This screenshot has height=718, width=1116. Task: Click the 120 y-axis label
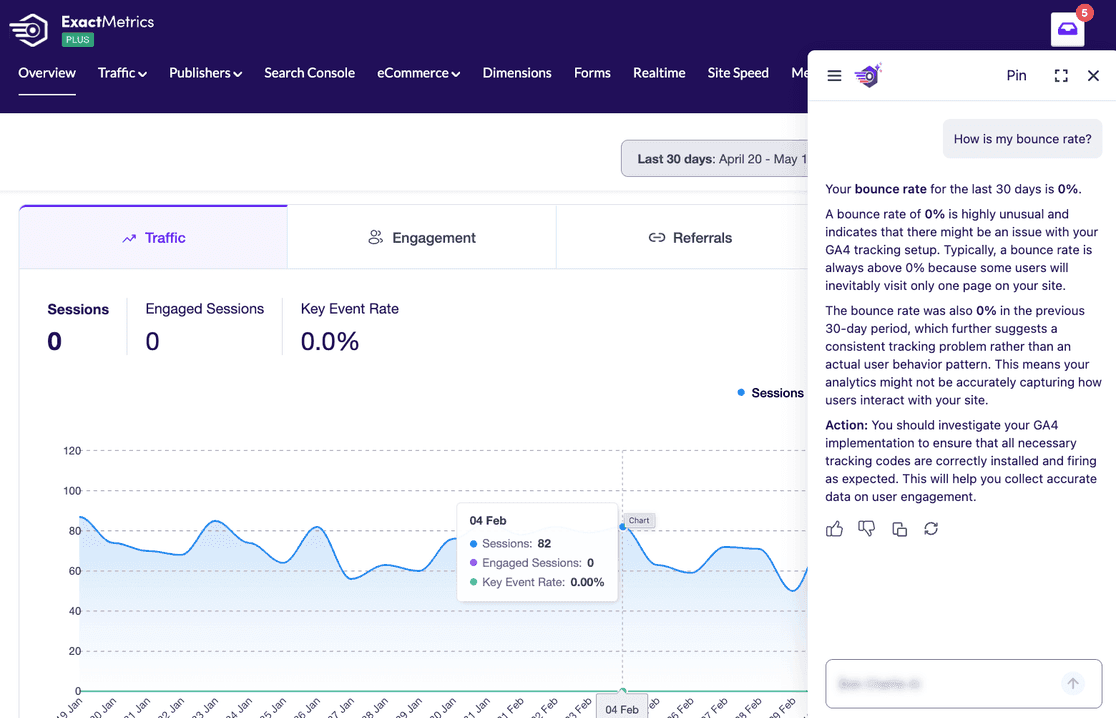pos(72,450)
